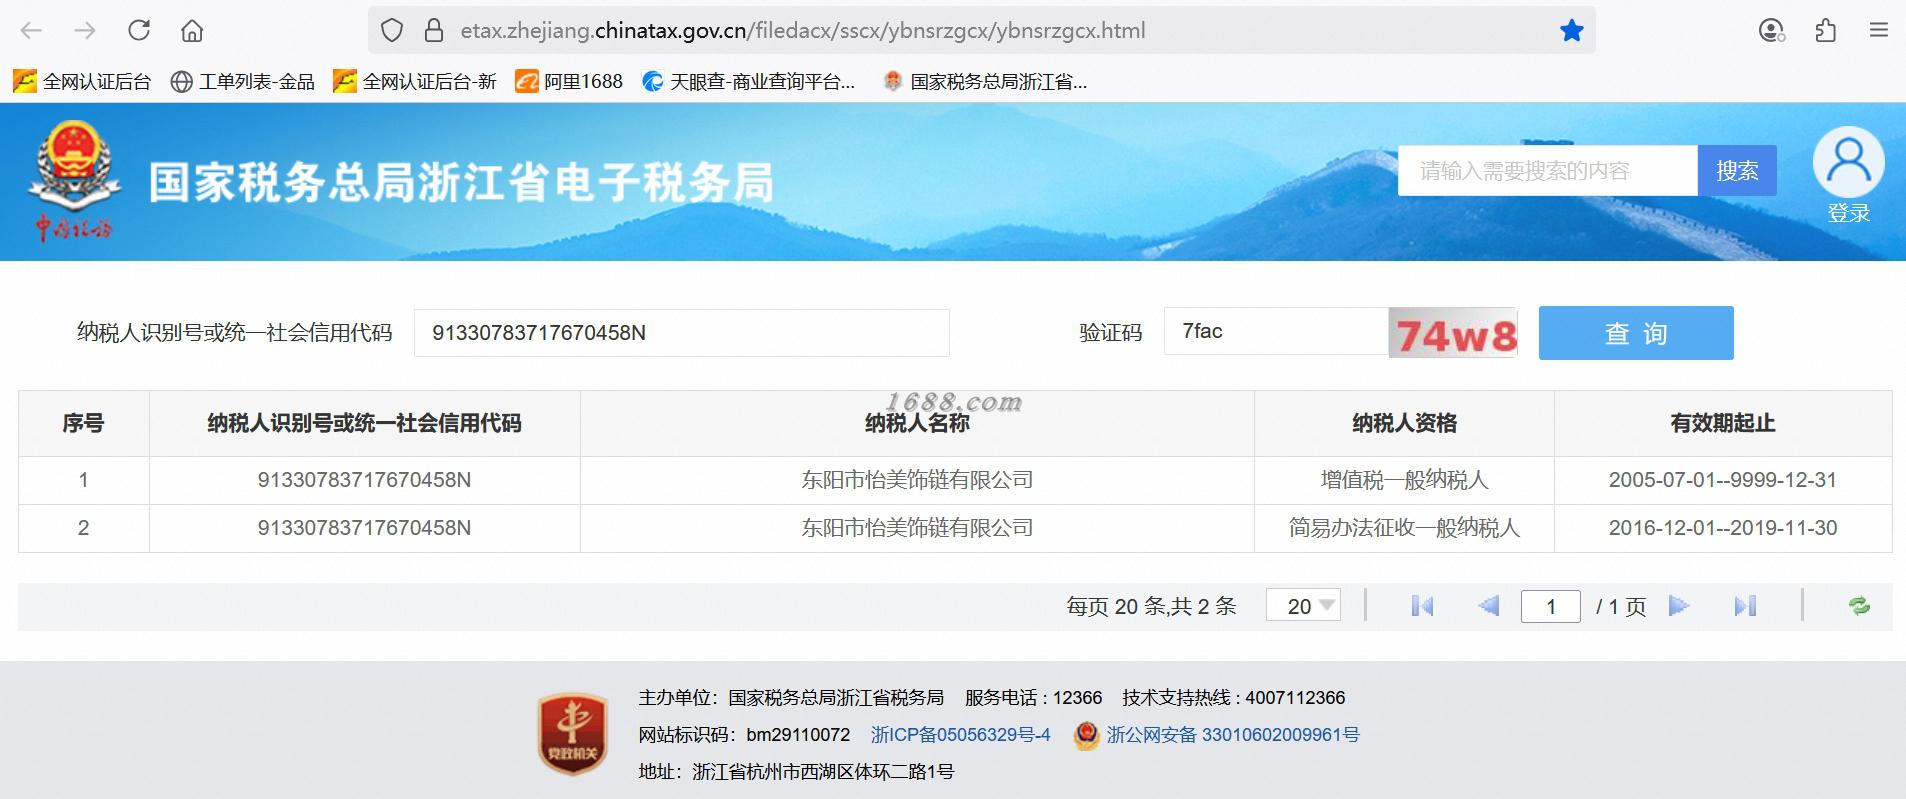Go to last page of results
Screen dimensions: 1906x799
[1745, 606]
